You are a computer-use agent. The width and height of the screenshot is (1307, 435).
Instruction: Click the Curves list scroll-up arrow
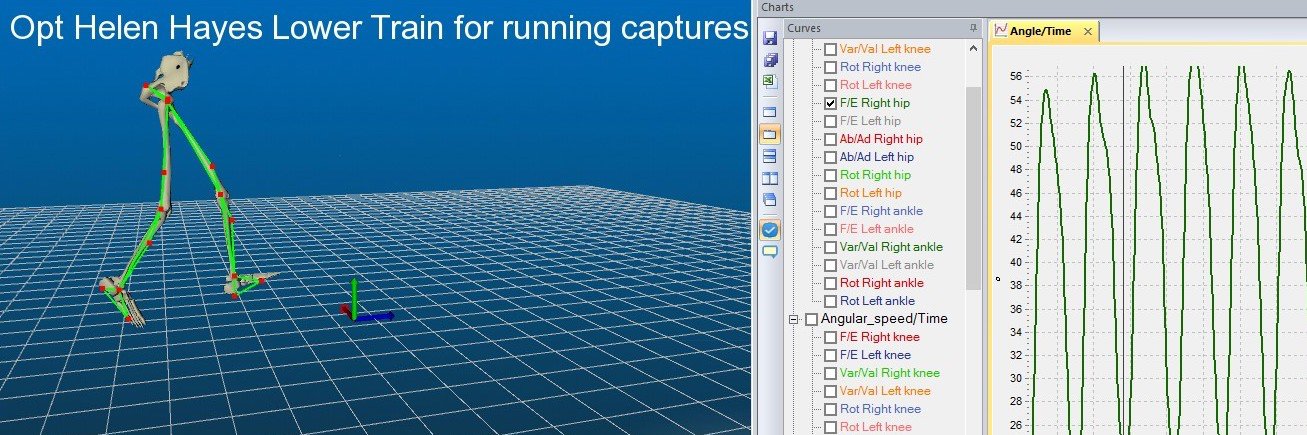(974, 48)
